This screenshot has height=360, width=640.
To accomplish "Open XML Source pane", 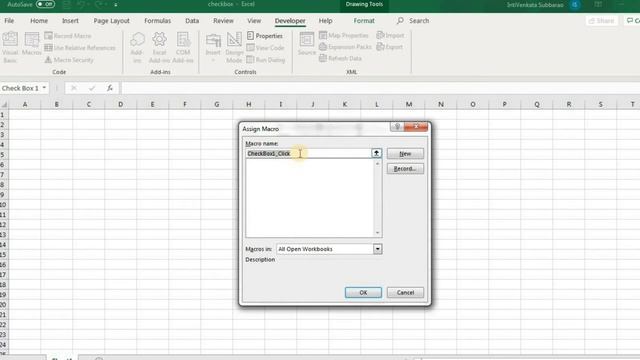I will [x=307, y=44].
